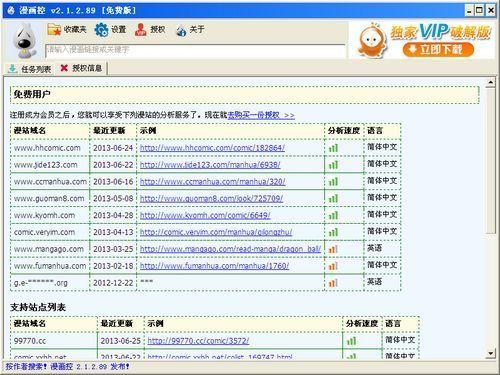Viewport: 500px width, 375px height.
Task: Click the status bar release announcement text
Action: (x=68, y=366)
